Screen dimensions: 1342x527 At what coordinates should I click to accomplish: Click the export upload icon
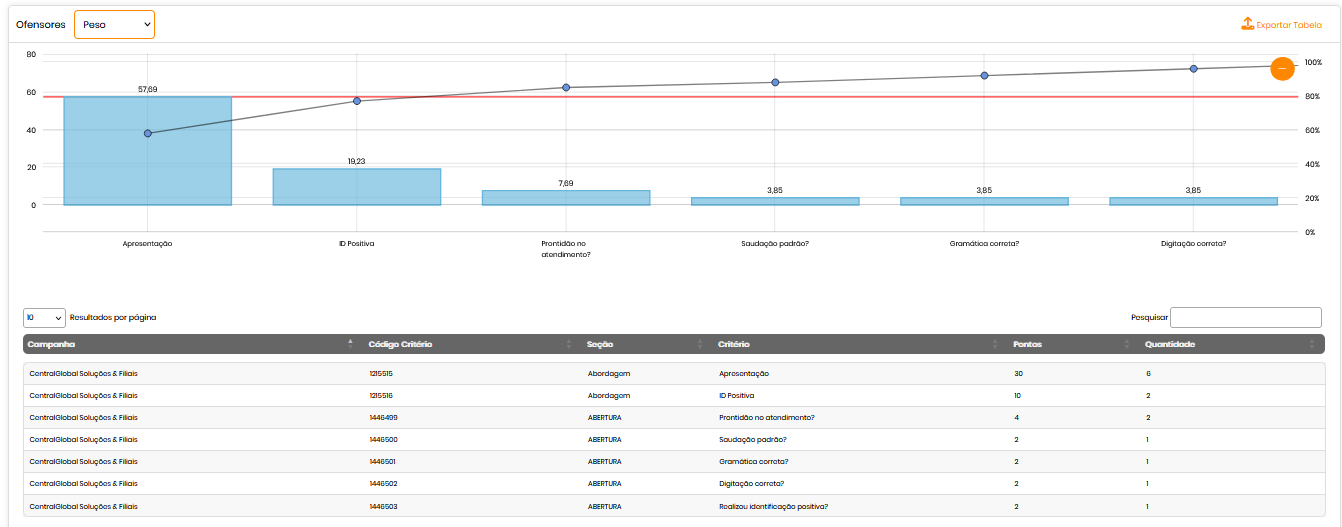tap(1247, 24)
